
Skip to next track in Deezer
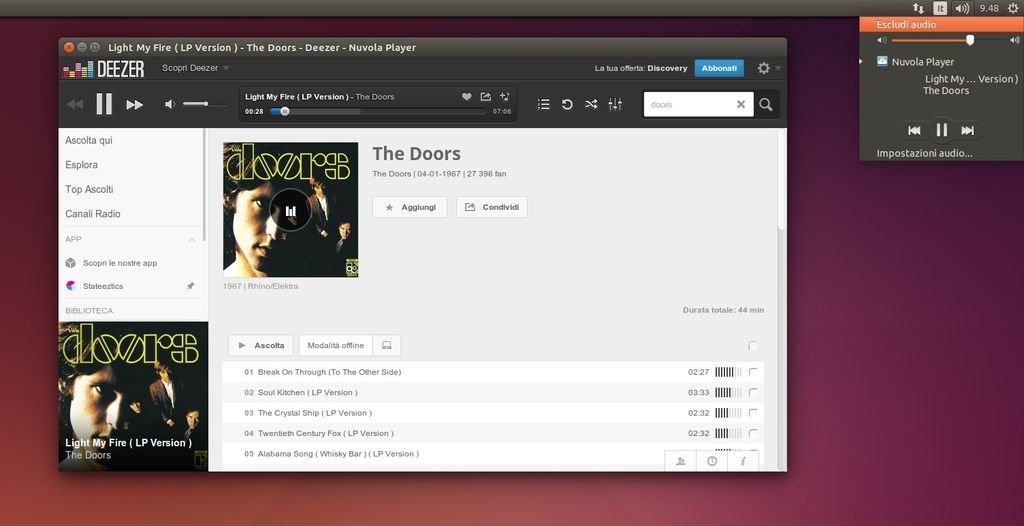135,105
